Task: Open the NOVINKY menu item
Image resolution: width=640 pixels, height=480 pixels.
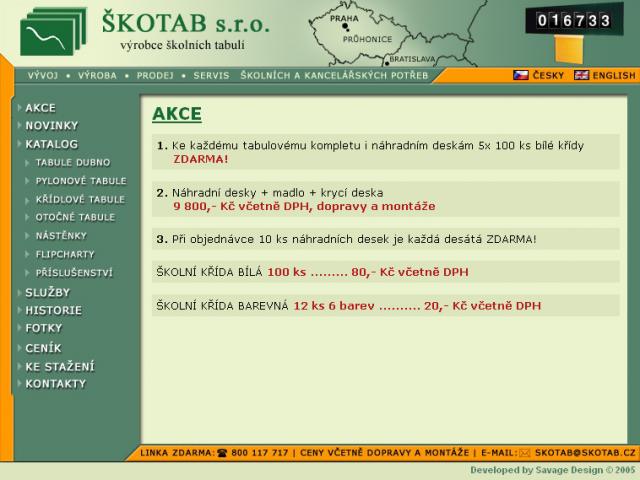Action: (x=51, y=126)
